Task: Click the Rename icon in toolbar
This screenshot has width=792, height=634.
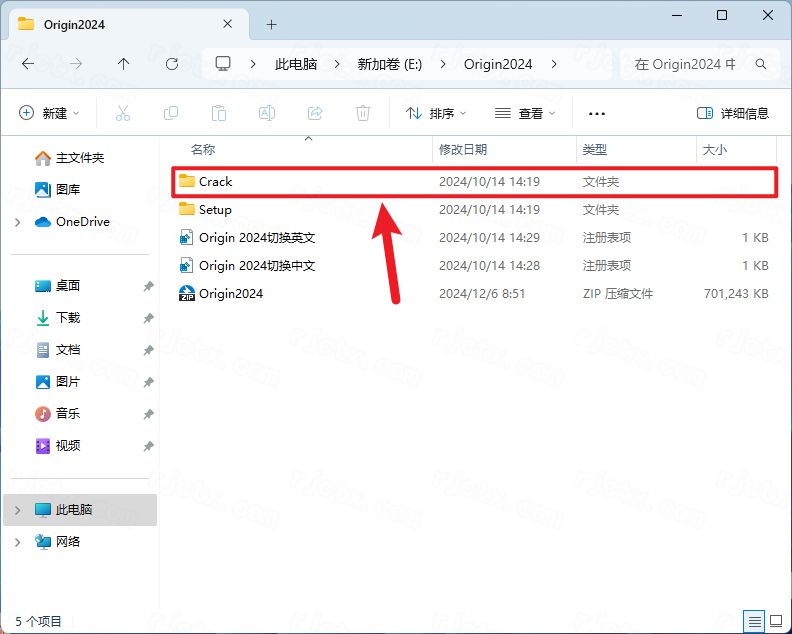Action: tap(267, 114)
